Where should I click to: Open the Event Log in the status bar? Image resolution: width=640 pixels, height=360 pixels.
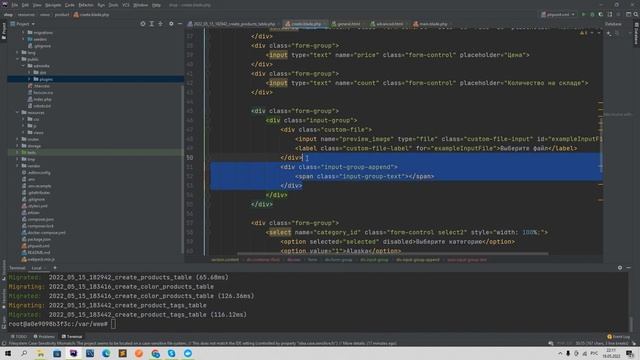click(619, 337)
